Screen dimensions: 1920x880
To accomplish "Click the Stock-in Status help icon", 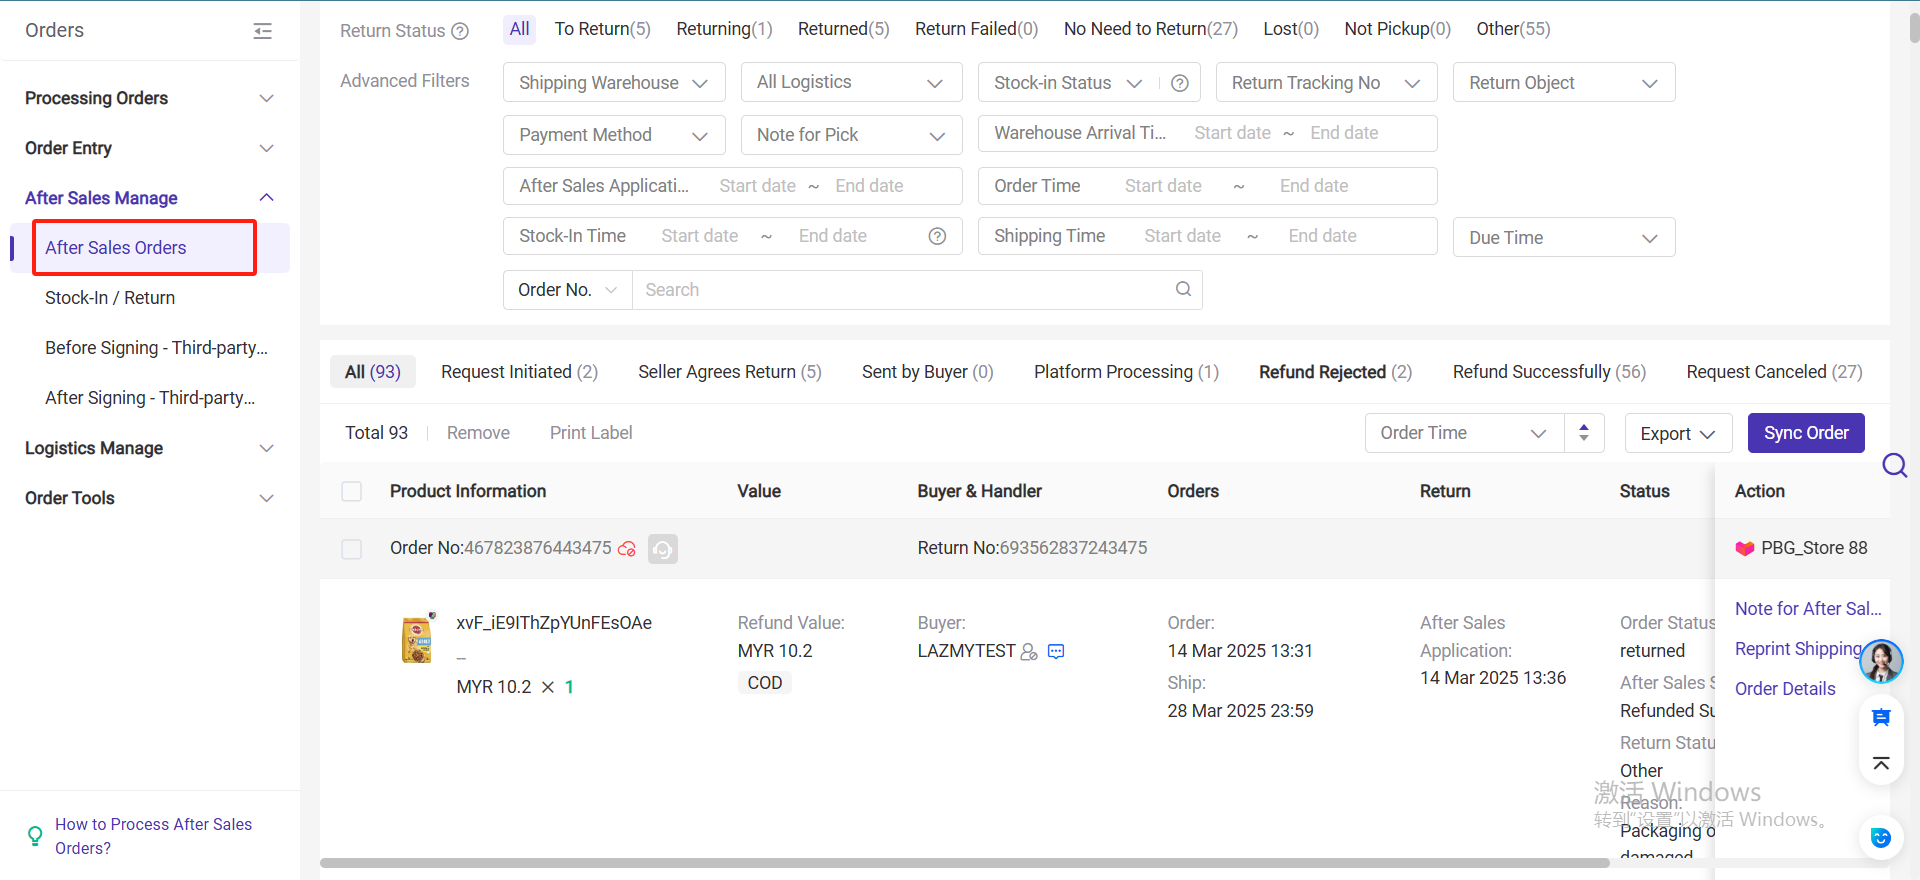I will click(x=1180, y=83).
